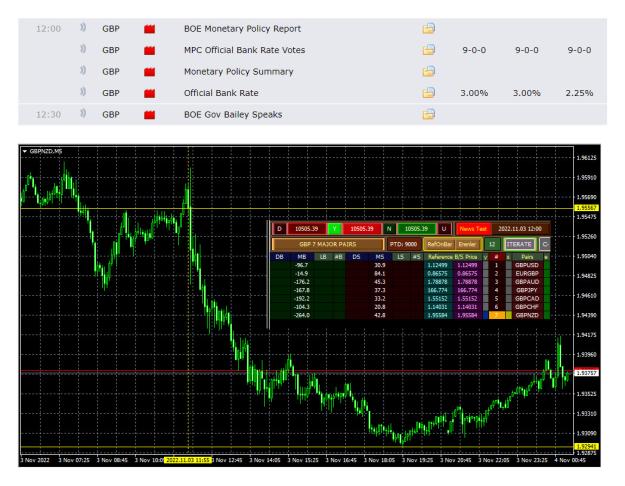Screen dimensions: 625x486
Task: Click the Official Bank Rate event title
Action: click(x=221, y=93)
